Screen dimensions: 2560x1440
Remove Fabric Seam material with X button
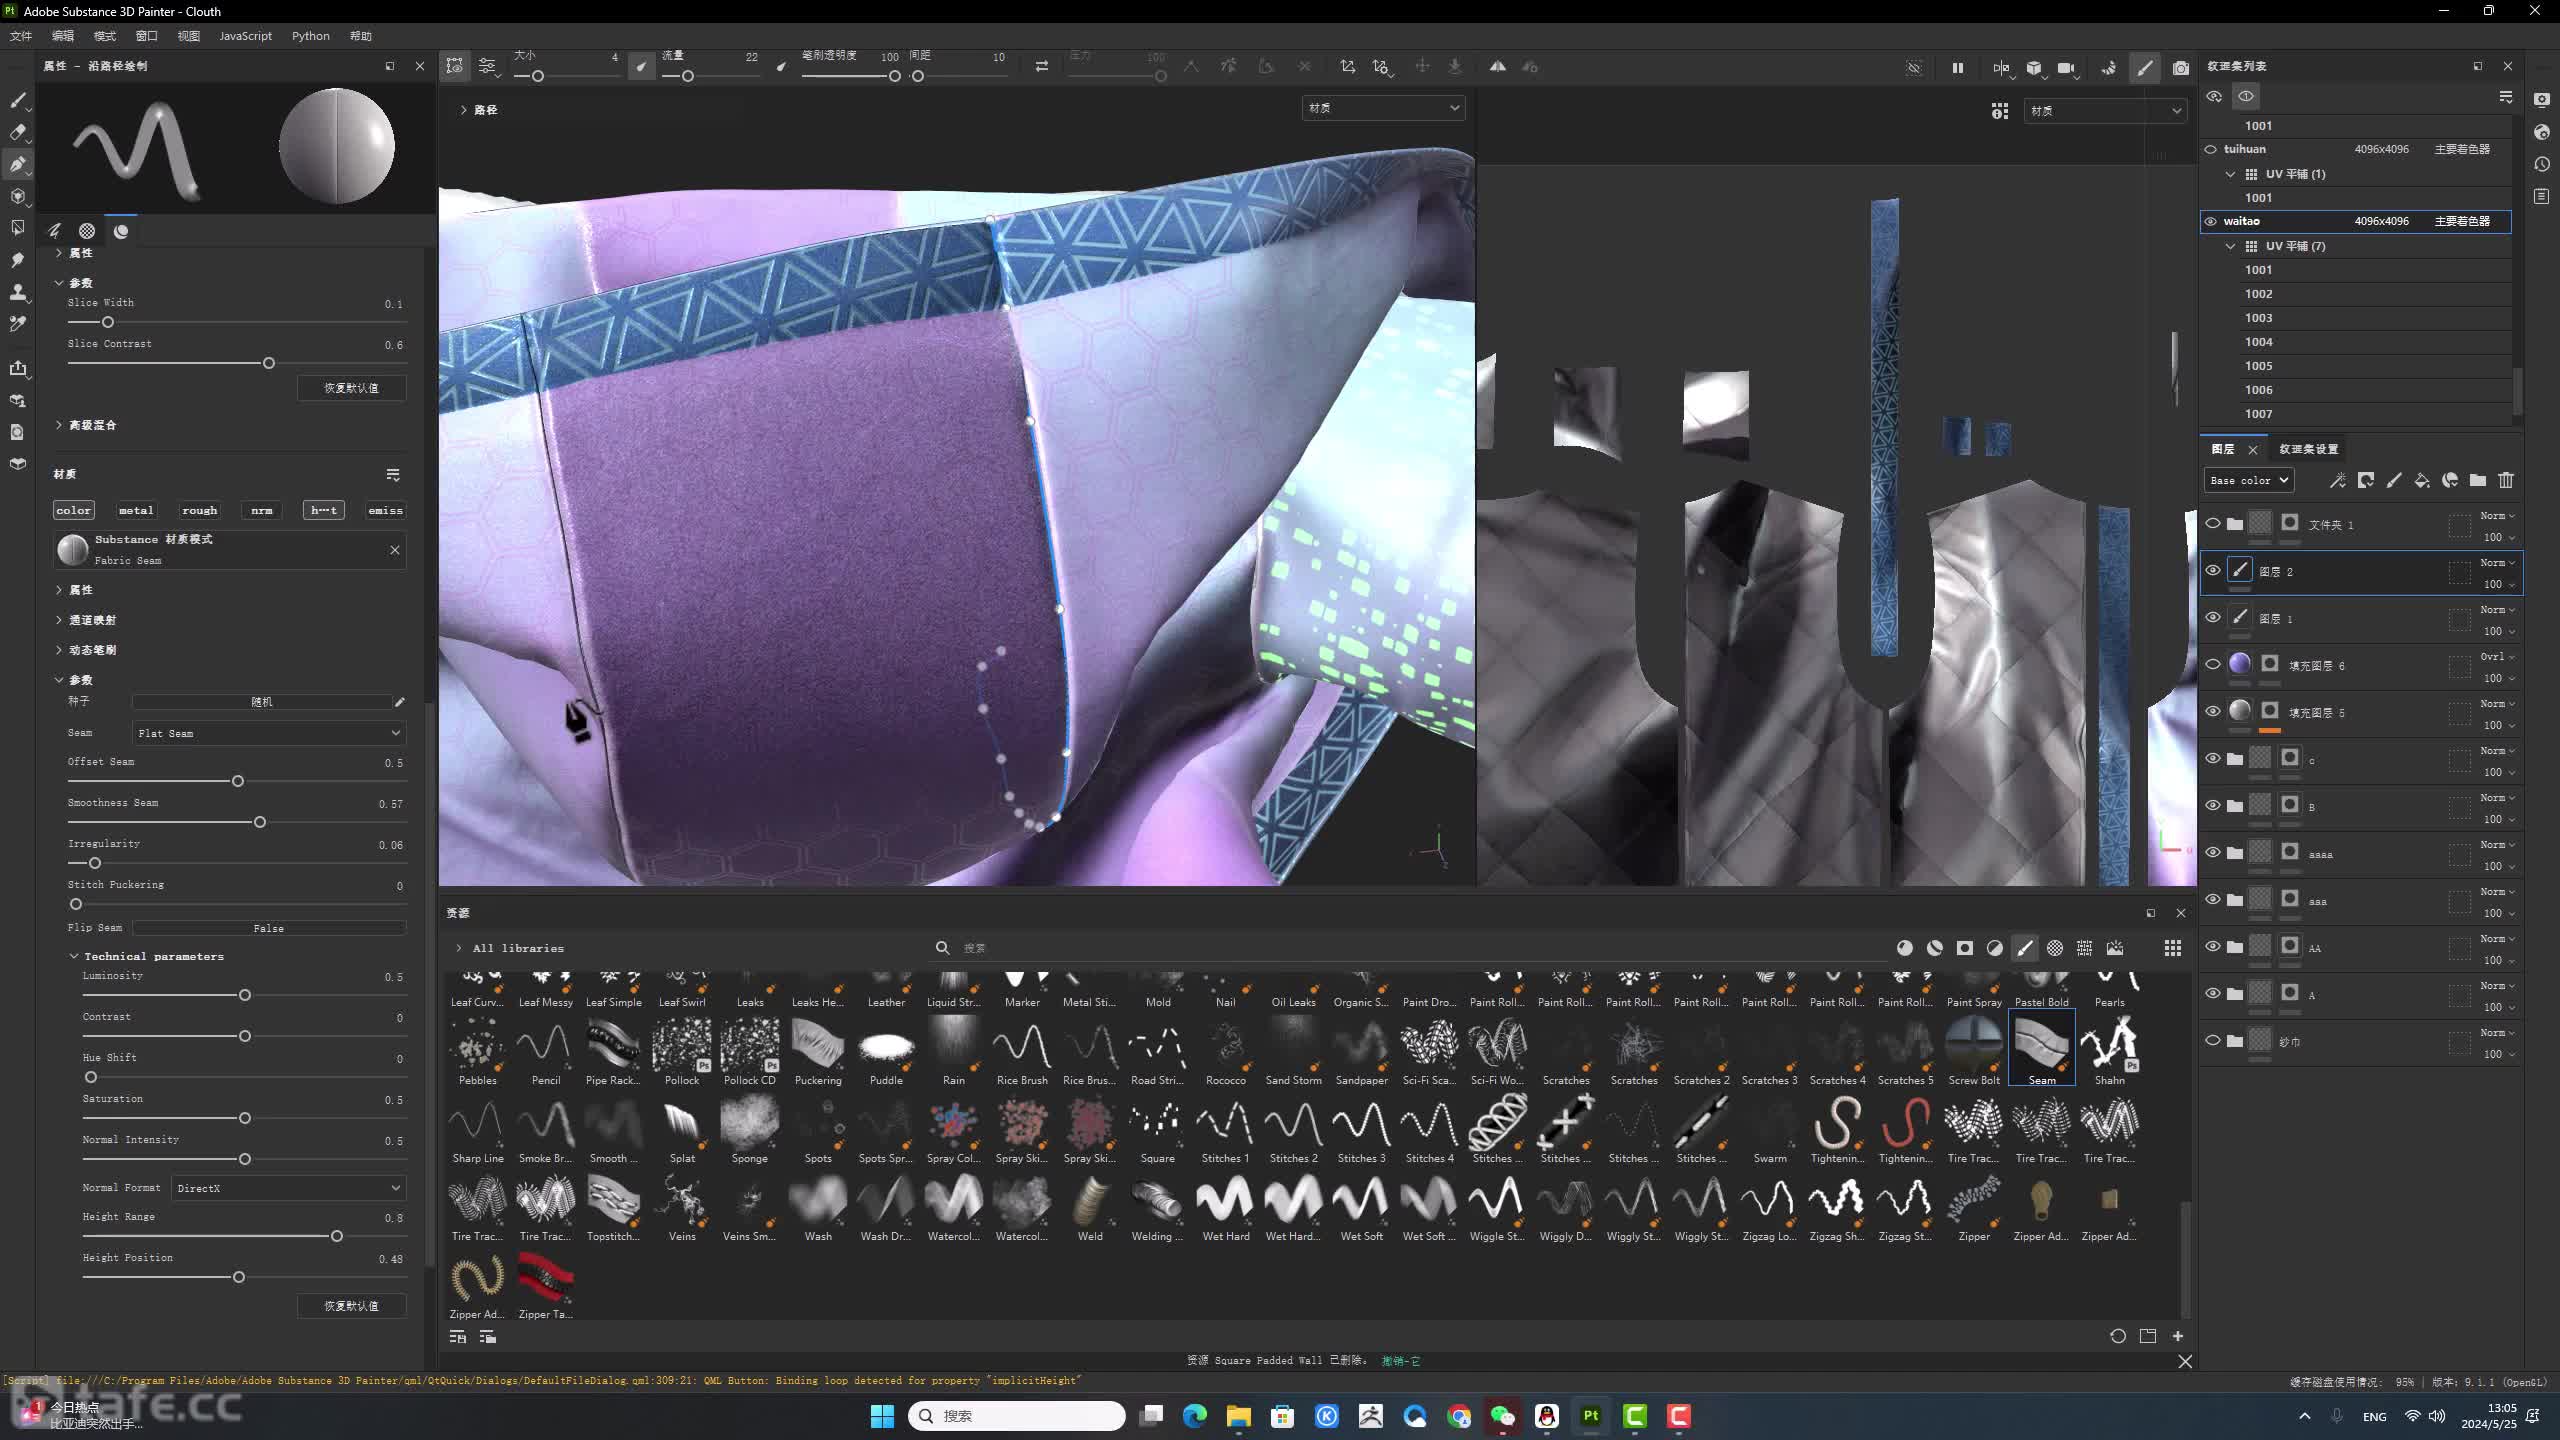(395, 550)
